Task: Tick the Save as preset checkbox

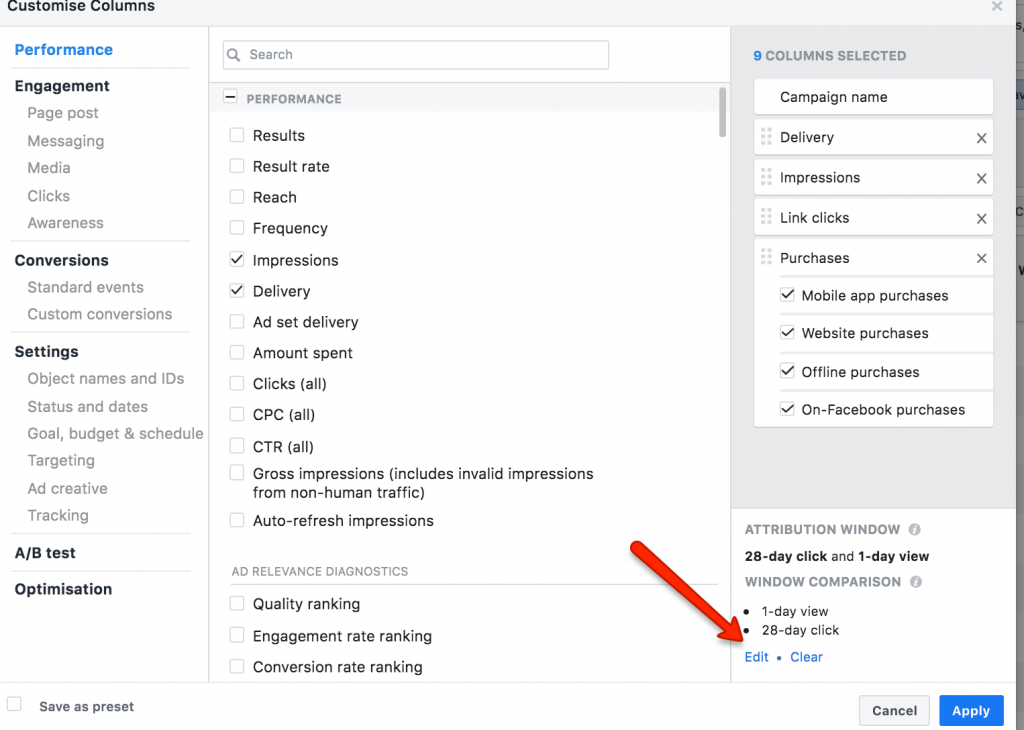Action: tap(14, 704)
